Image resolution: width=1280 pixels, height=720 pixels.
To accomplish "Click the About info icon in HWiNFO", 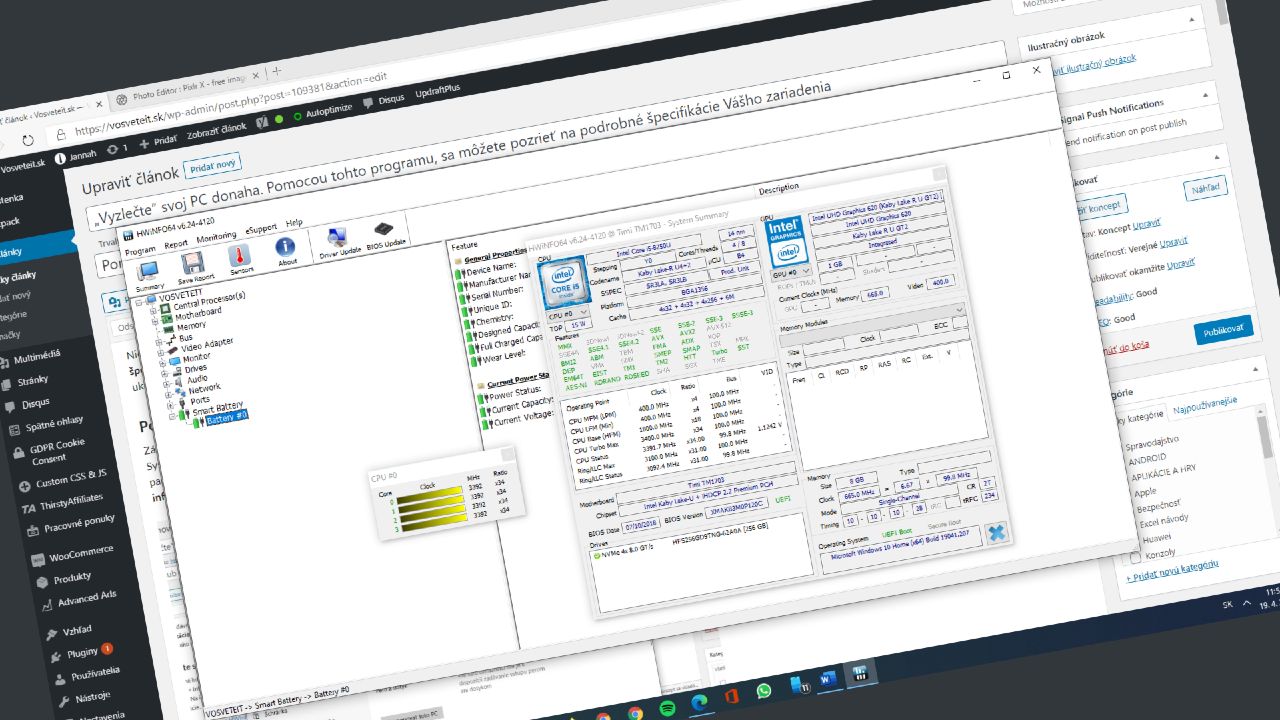I will 285,246.
